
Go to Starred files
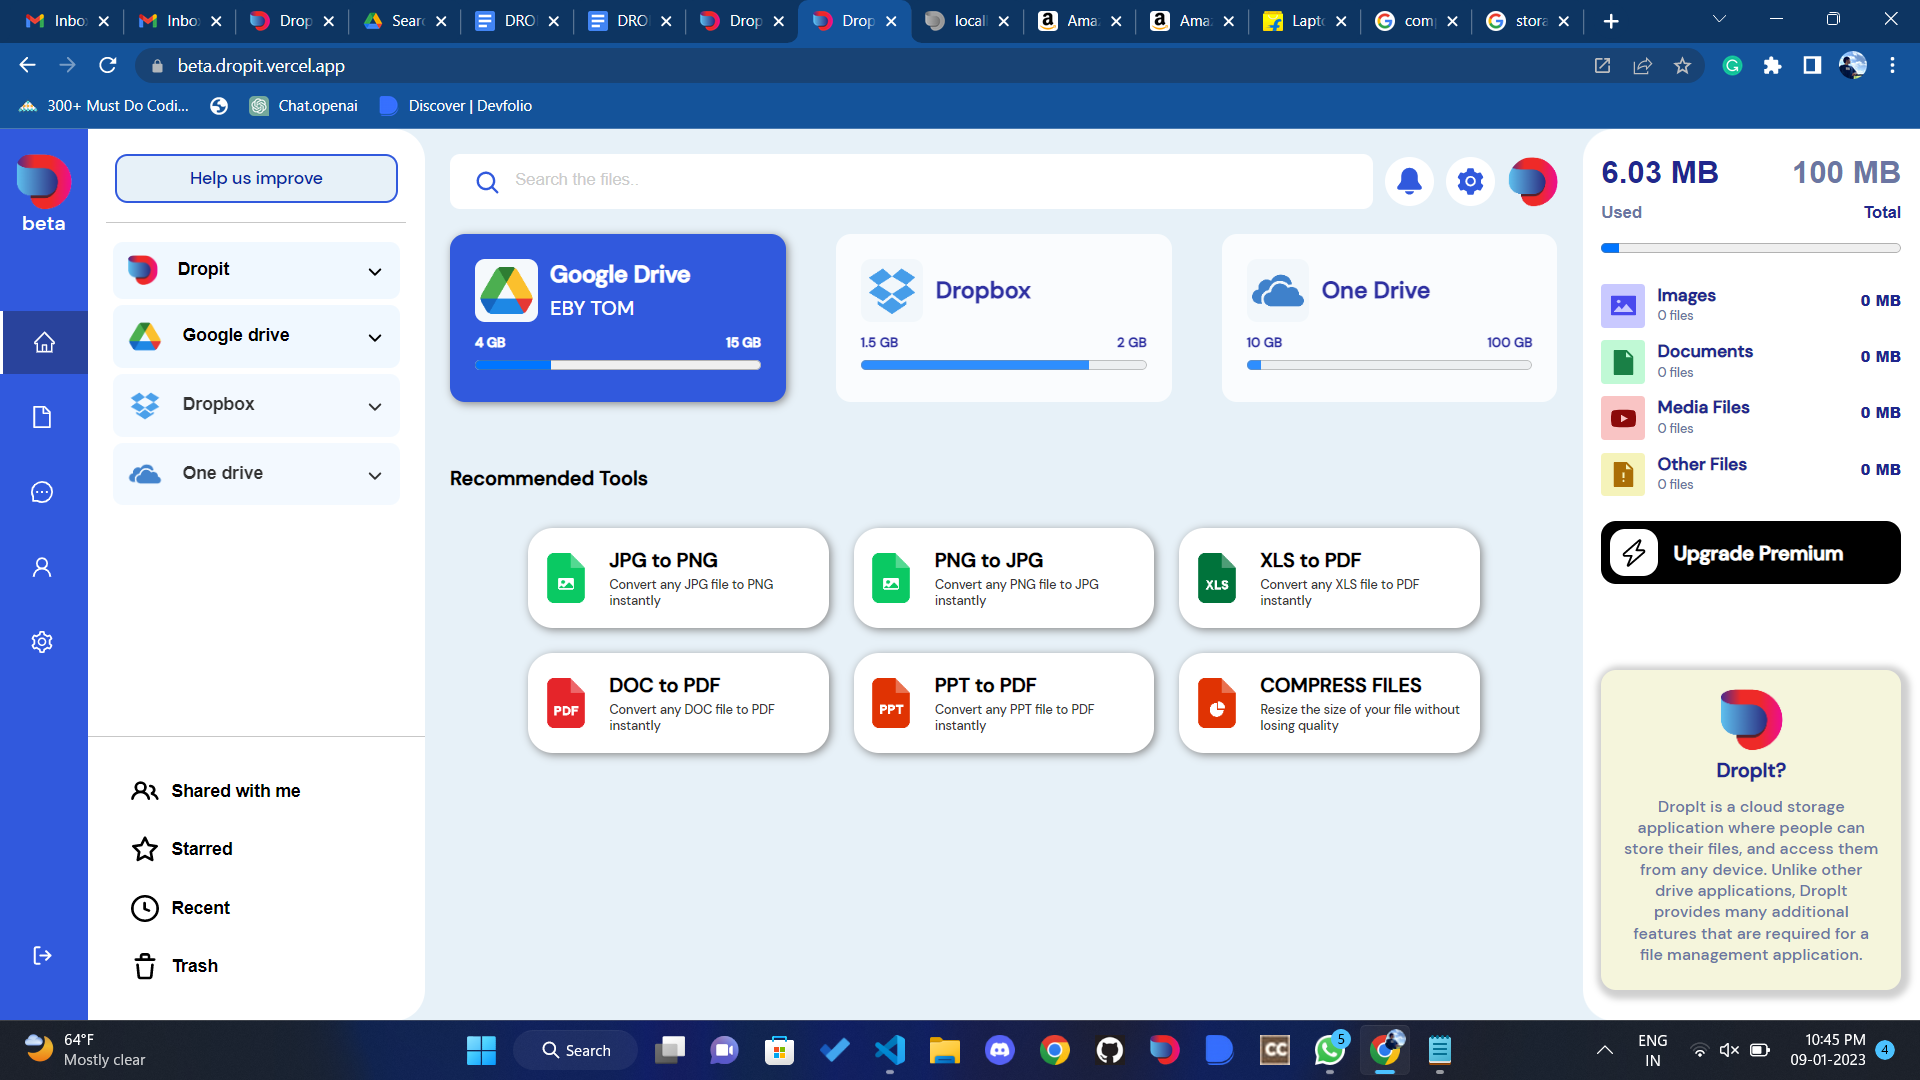(x=201, y=849)
